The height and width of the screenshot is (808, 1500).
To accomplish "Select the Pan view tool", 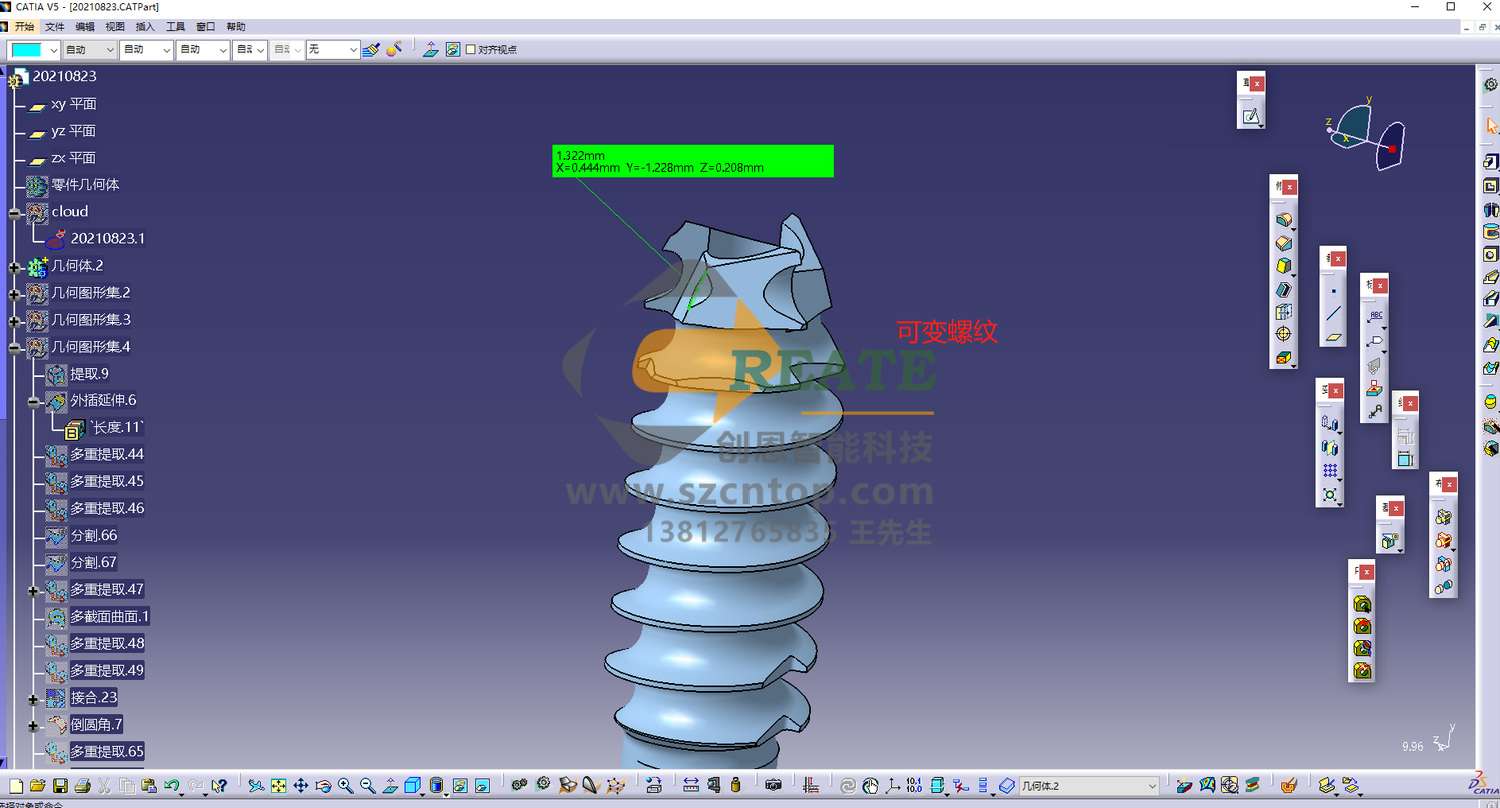I will [301, 786].
